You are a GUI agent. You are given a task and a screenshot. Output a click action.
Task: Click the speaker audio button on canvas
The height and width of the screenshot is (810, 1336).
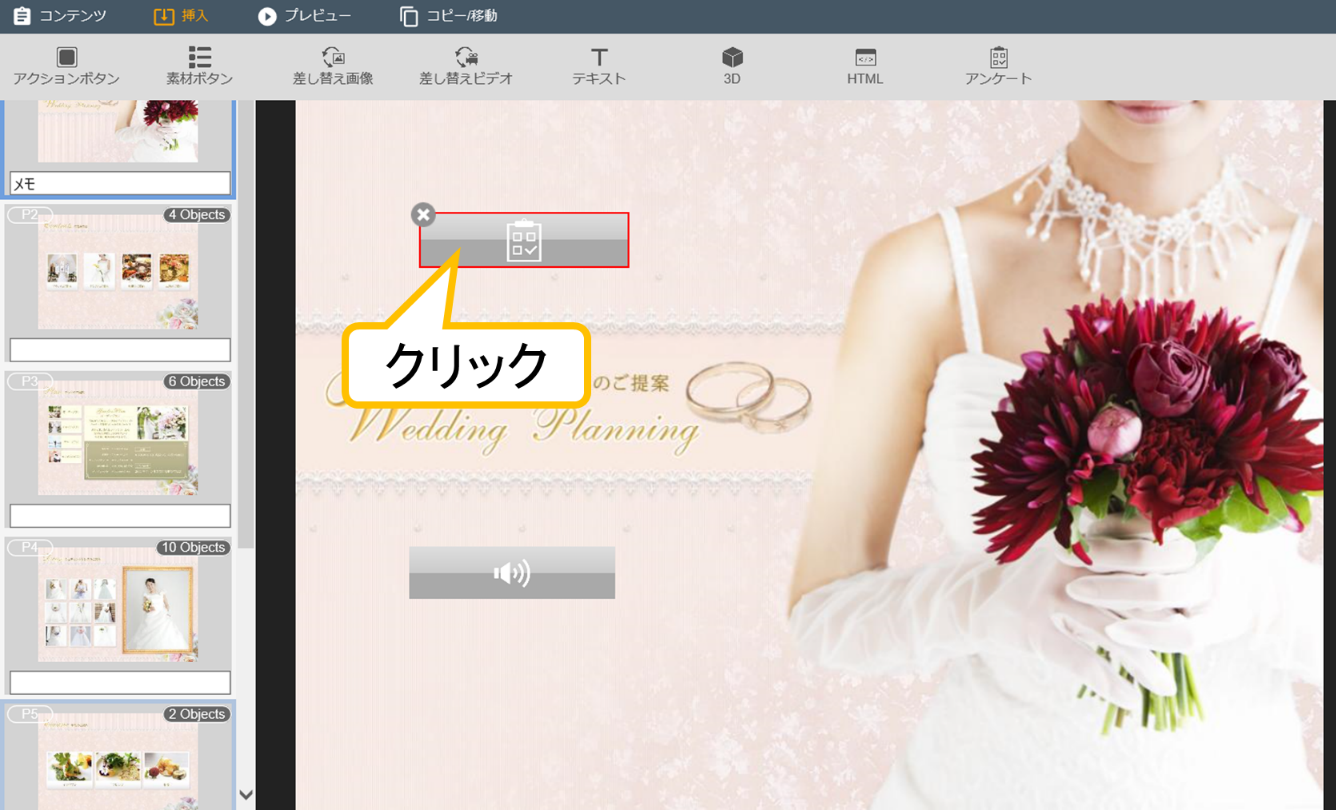512,573
